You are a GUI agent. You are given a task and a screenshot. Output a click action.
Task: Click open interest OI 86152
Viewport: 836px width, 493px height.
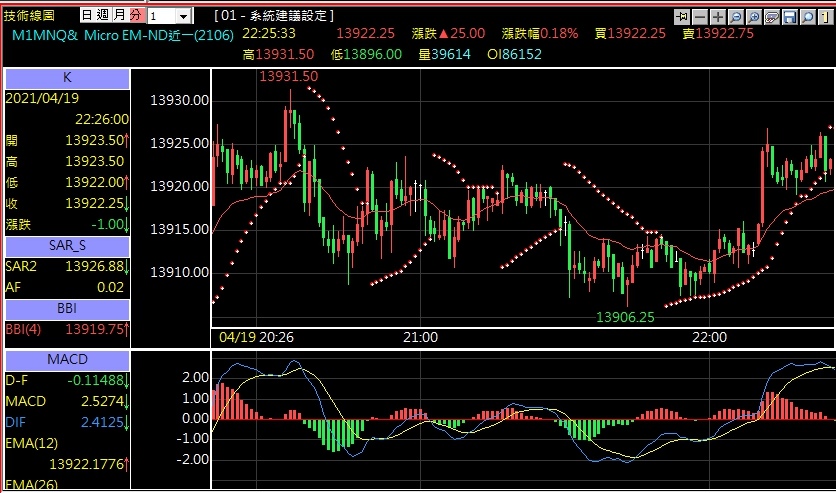point(514,54)
